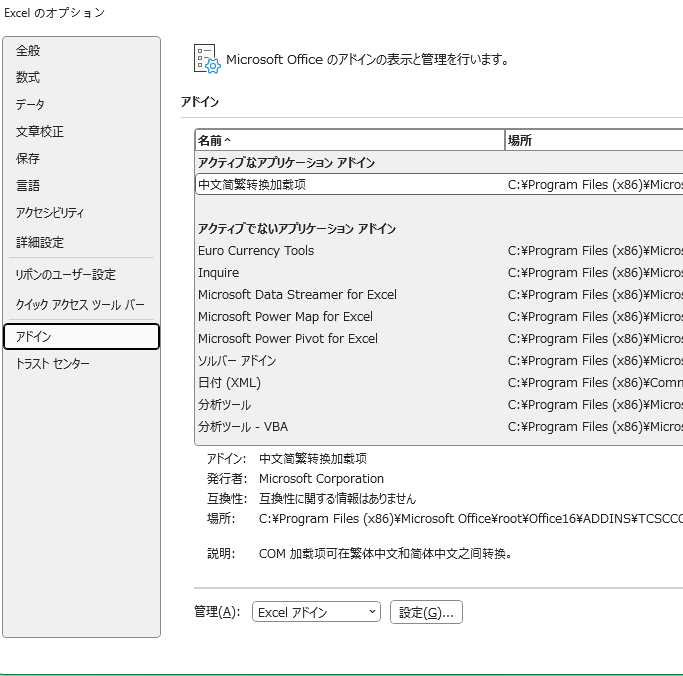The height and width of the screenshot is (676, 683).
Task: Sort list by 名前 column header
Action: [x=350, y=141]
